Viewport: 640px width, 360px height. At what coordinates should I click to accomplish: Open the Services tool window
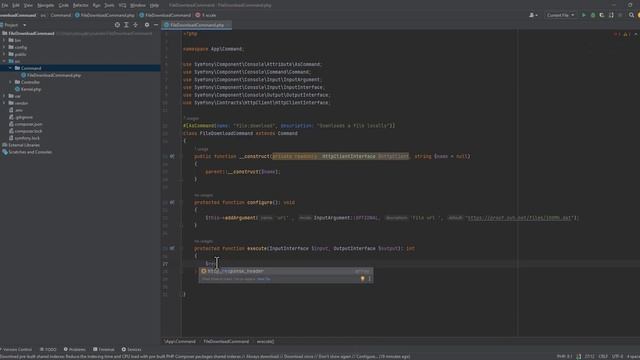[x=131, y=349]
